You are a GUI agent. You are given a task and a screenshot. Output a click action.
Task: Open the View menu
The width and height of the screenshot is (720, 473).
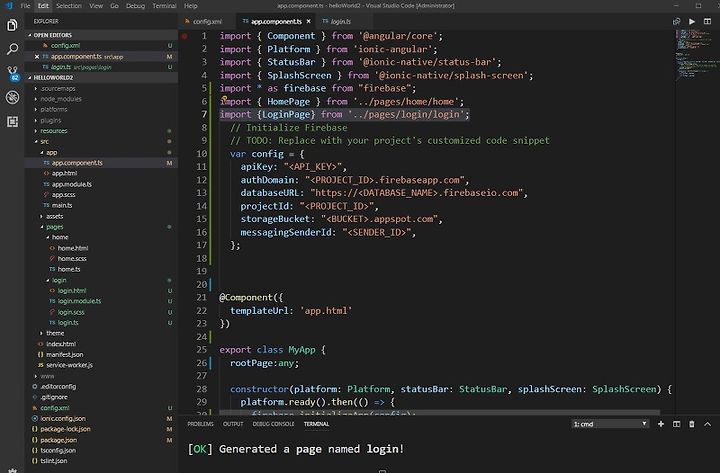(96, 6)
